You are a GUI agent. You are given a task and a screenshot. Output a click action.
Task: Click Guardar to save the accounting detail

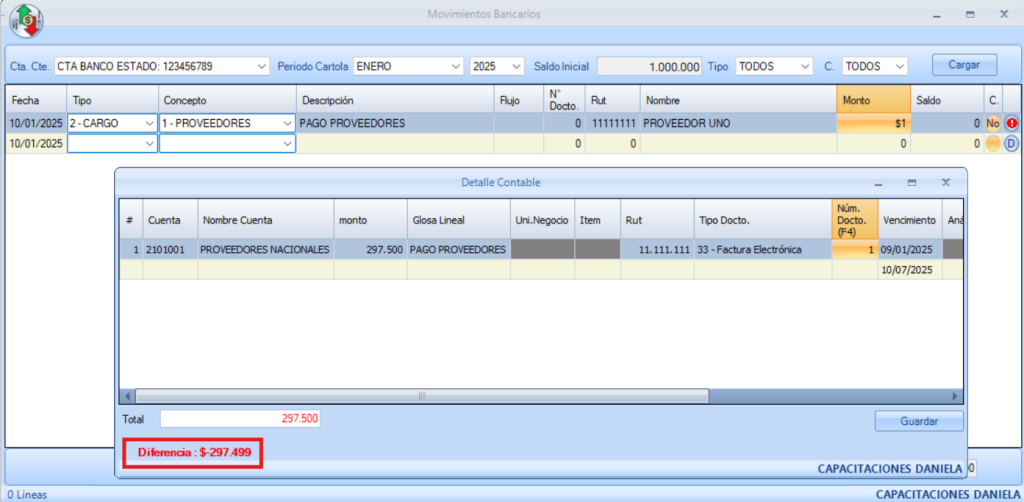918,421
